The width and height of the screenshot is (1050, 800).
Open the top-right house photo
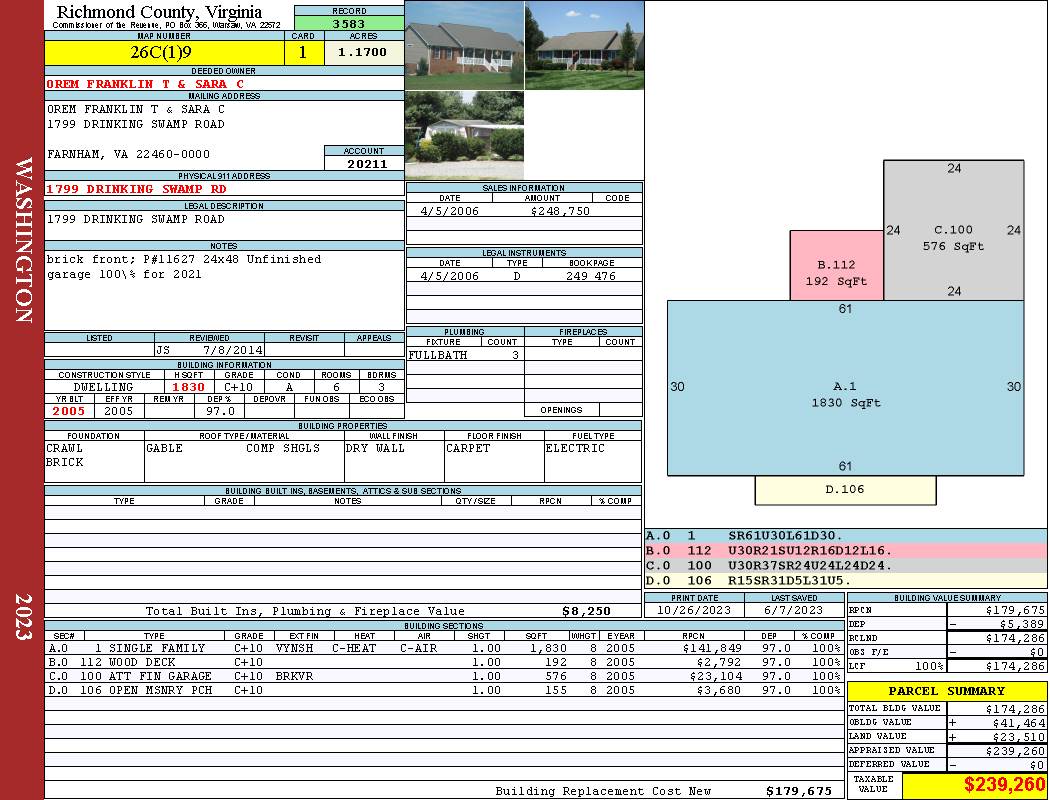pyautogui.click(x=584, y=45)
